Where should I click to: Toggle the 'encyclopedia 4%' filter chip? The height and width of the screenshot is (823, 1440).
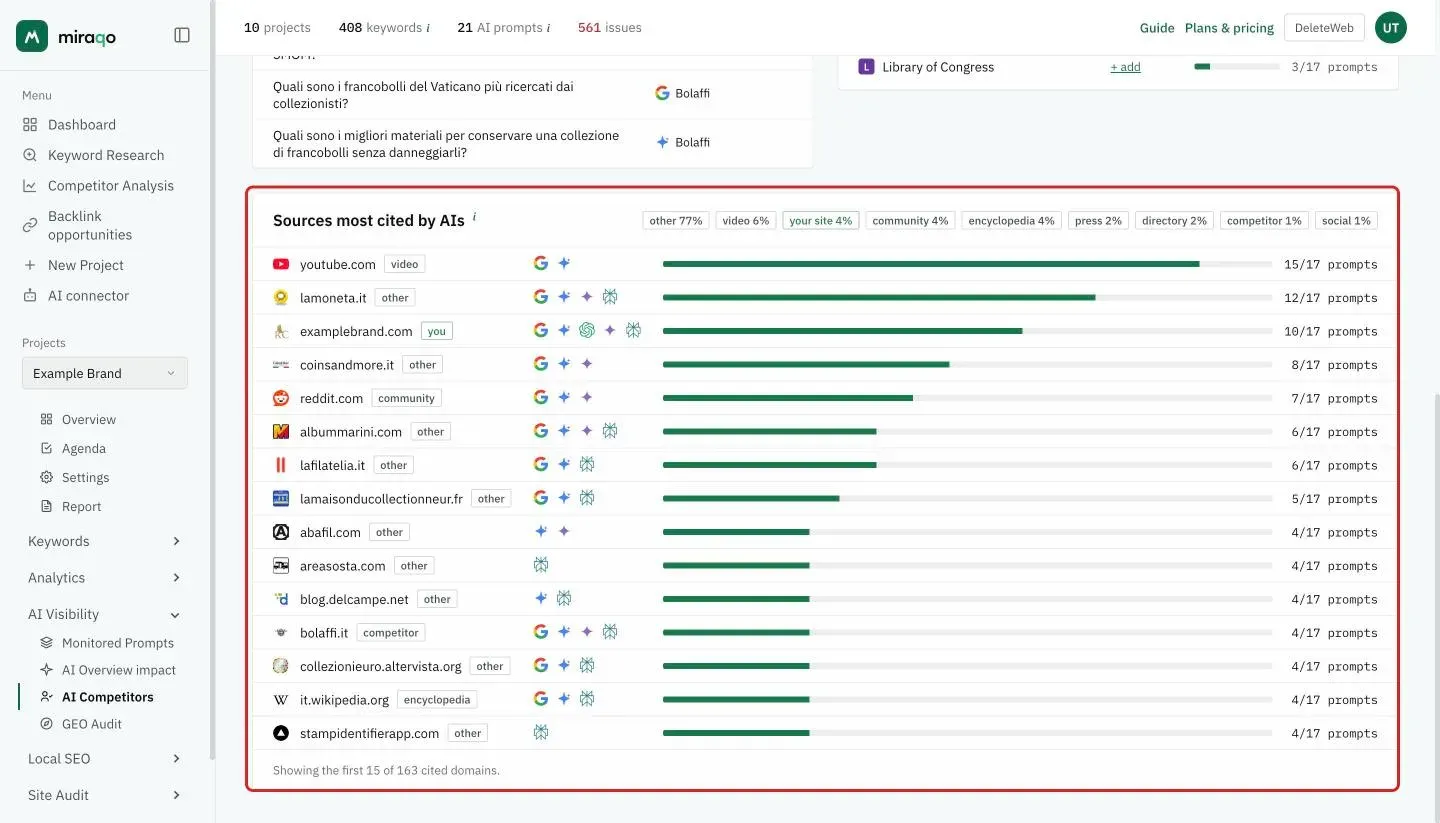click(x=1011, y=221)
